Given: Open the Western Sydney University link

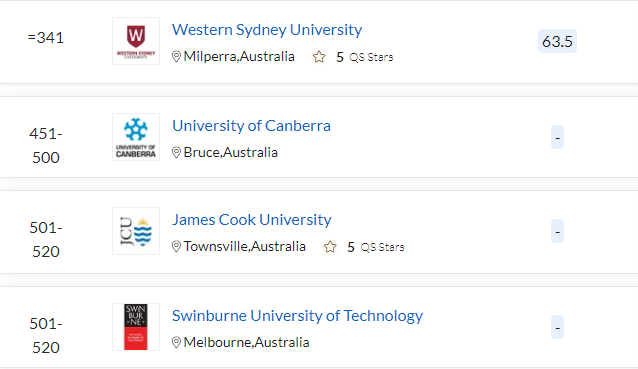Looking at the screenshot, I should pyautogui.click(x=267, y=30).
